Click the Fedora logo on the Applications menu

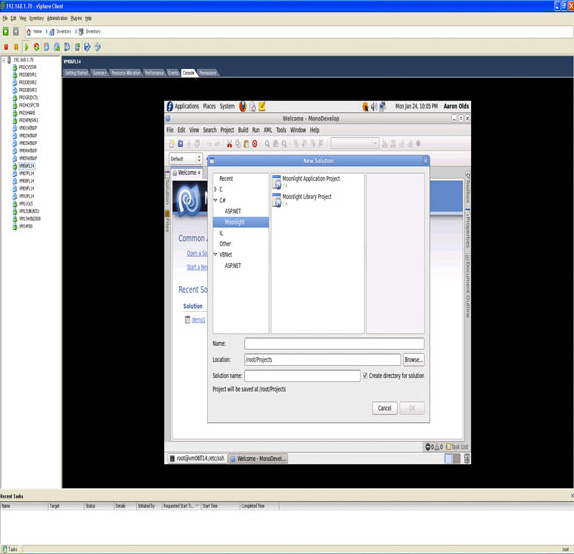[169, 106]
